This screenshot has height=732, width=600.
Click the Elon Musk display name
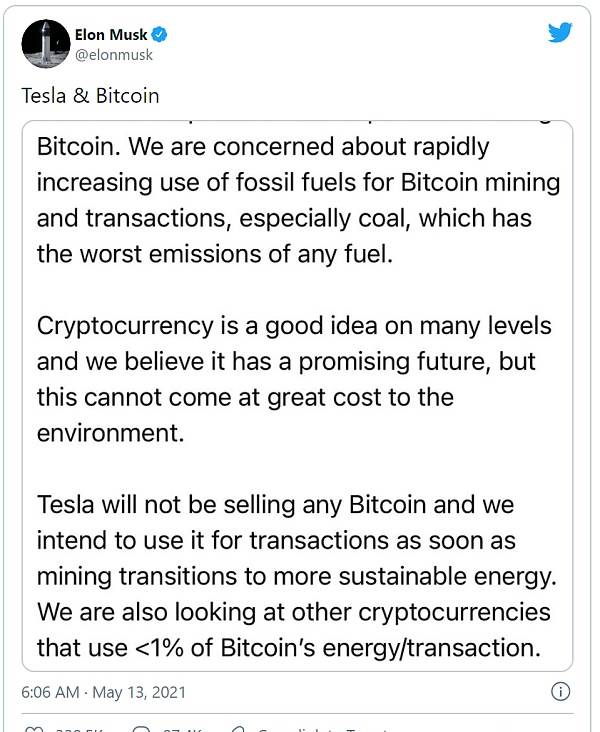coord(111,35)
